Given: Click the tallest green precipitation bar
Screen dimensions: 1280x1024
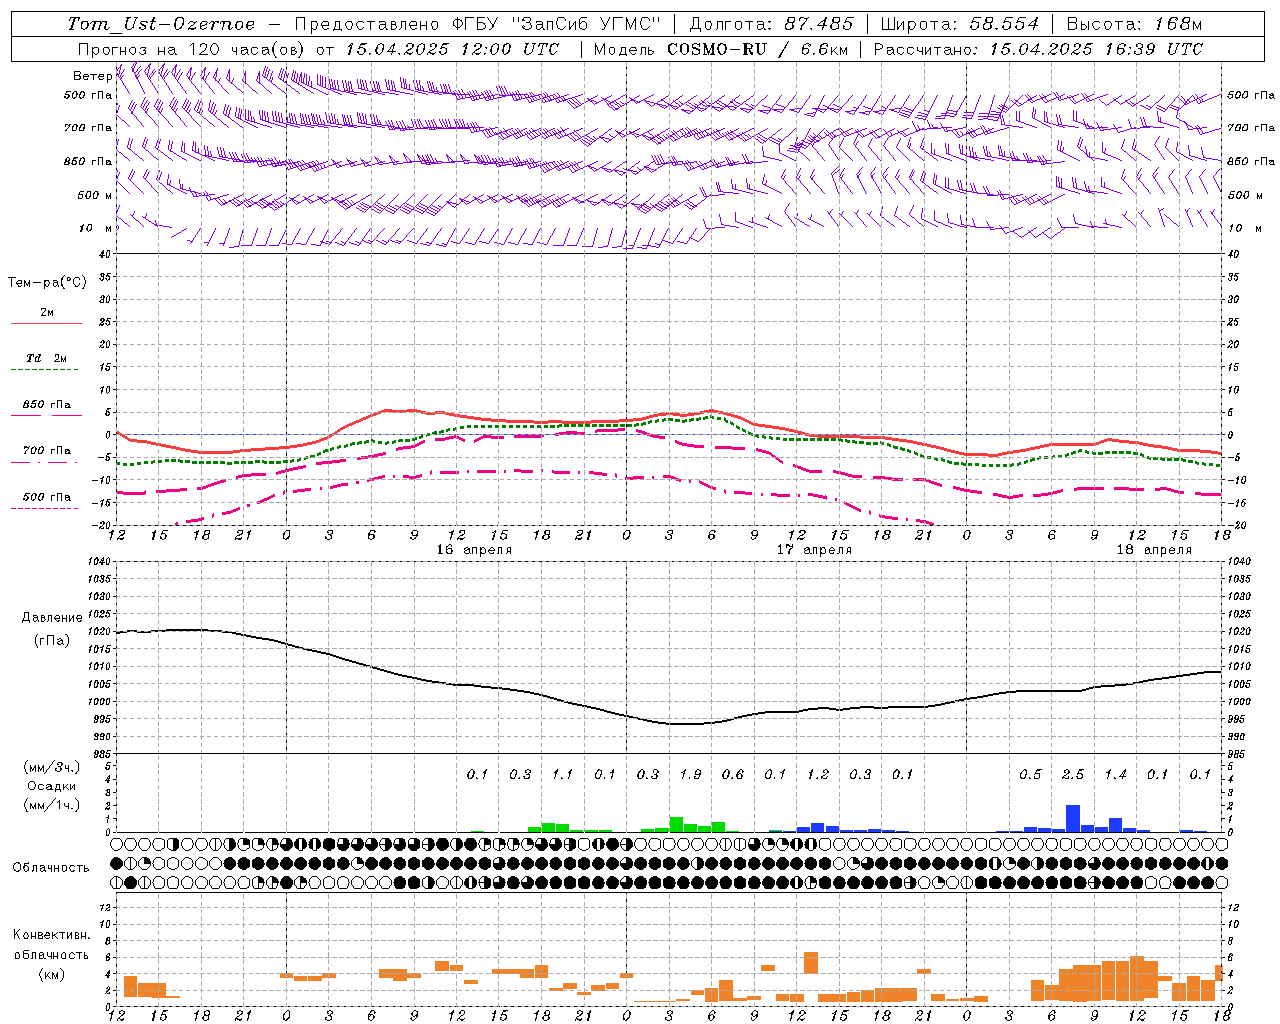Looking at the screenshot, I should (676, 825).
